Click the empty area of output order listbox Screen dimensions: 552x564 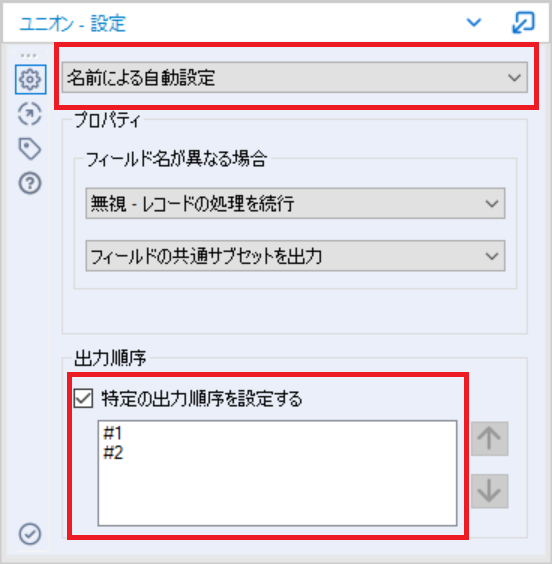[277, 495]
